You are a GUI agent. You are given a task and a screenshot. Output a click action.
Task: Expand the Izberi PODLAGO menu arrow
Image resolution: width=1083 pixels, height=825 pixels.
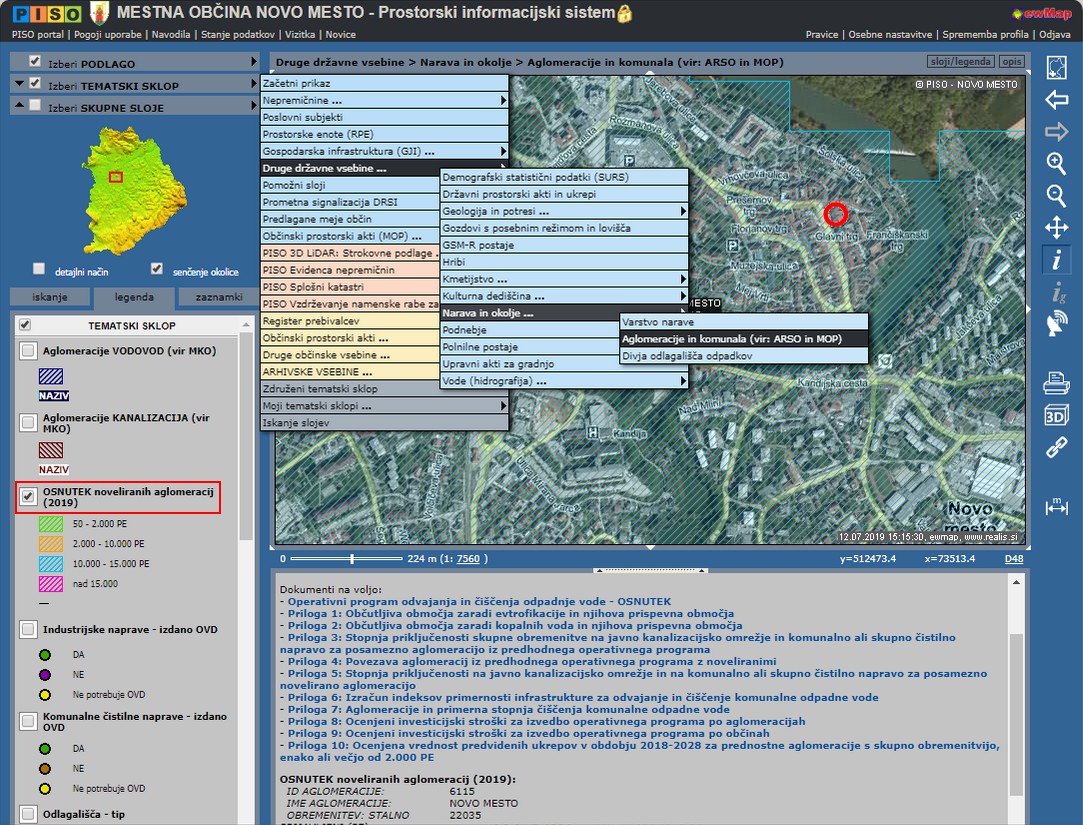254,62
